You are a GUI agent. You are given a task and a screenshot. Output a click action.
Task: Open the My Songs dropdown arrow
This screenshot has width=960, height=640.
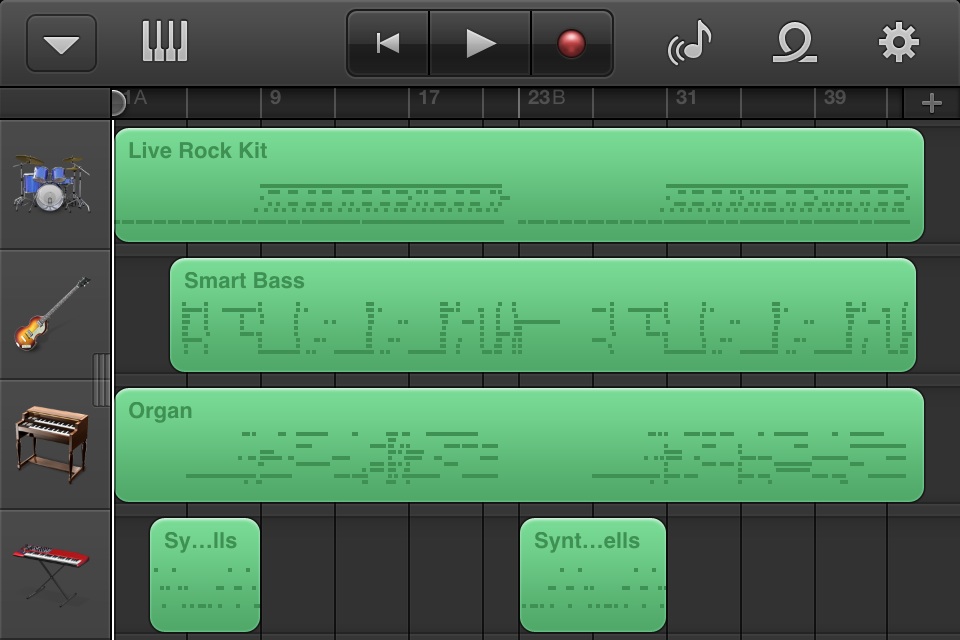[61, 44]
